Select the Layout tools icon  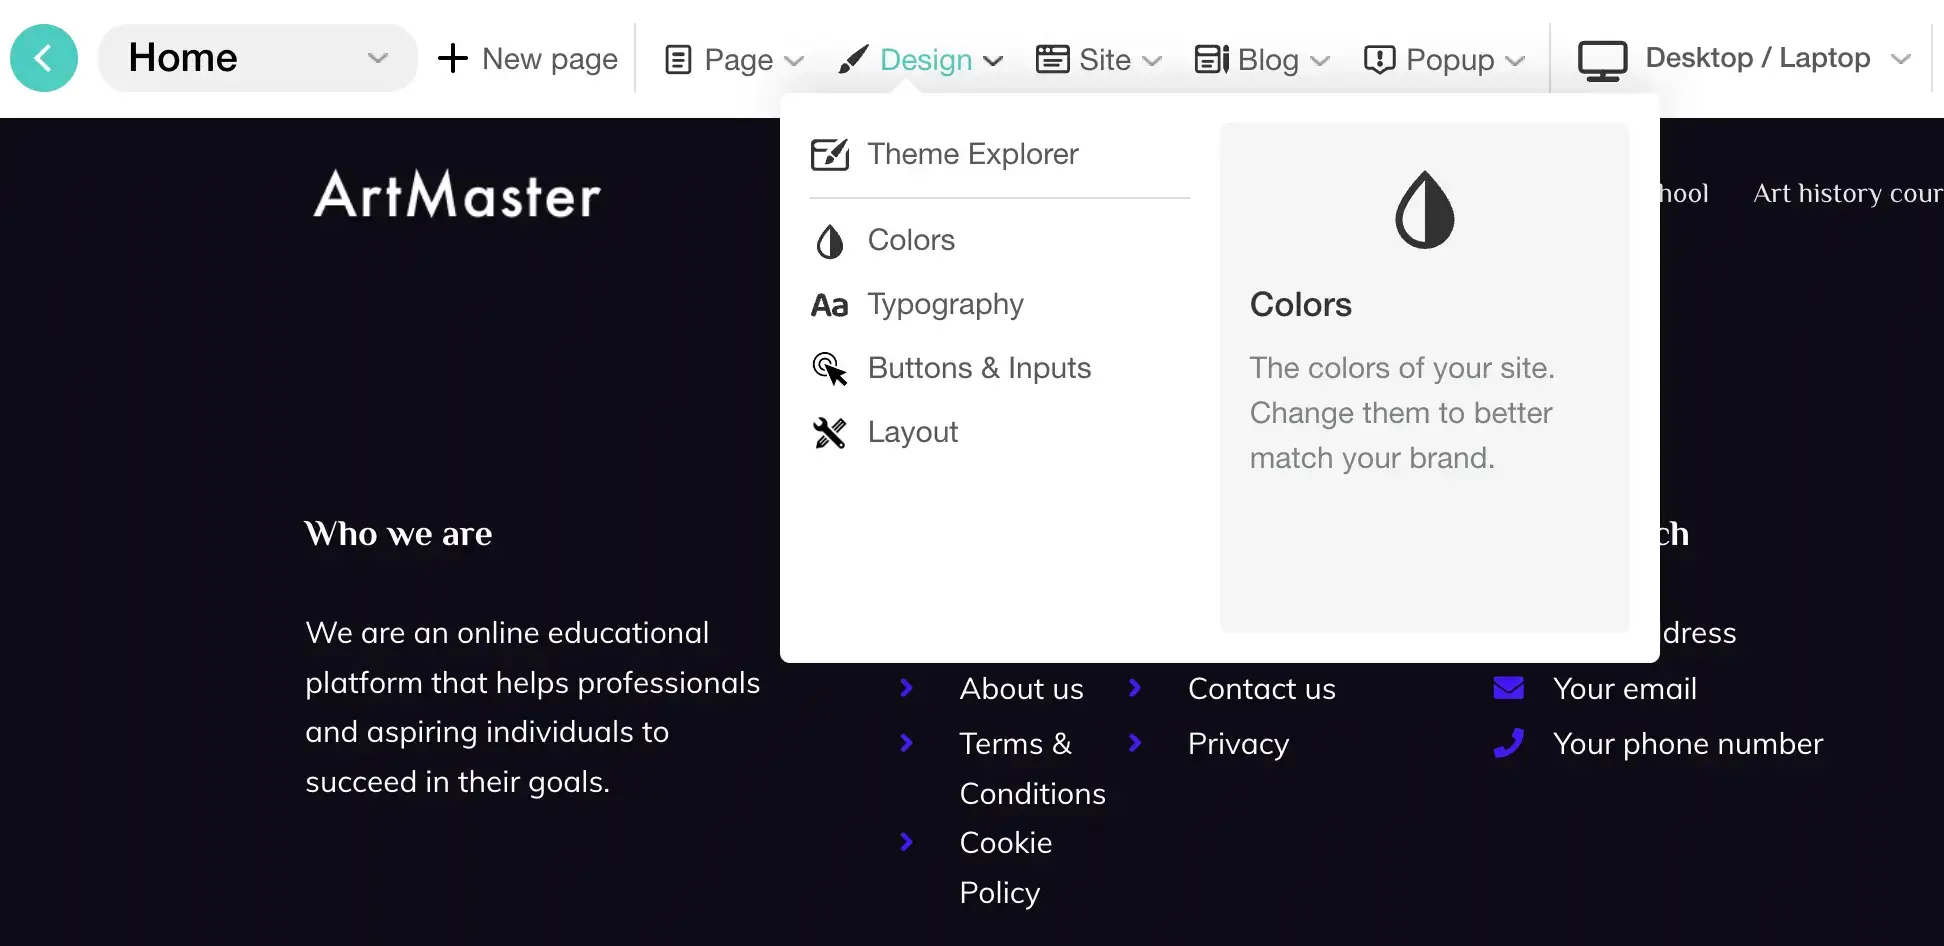pos(830,433)
